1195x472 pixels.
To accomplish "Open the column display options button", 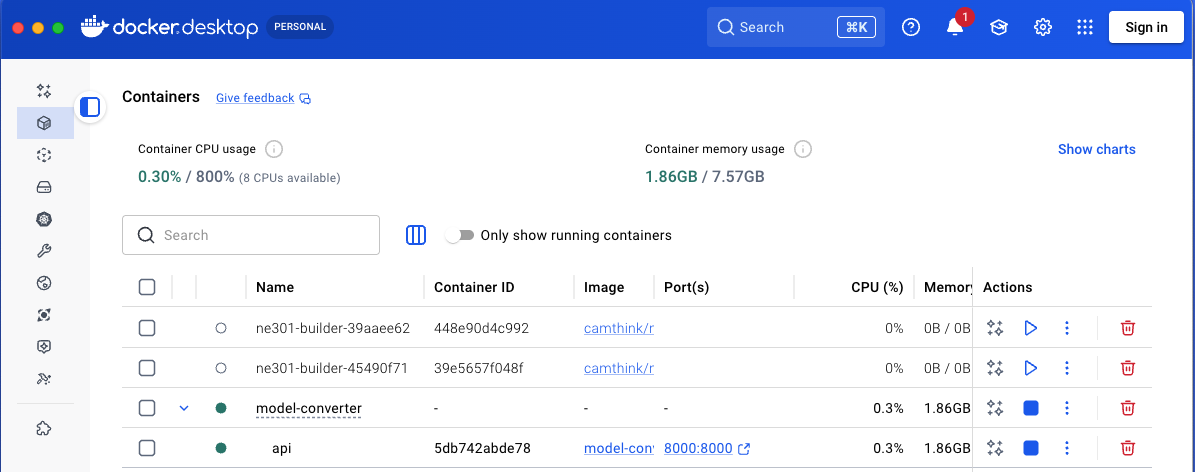I will pos(416,235).
